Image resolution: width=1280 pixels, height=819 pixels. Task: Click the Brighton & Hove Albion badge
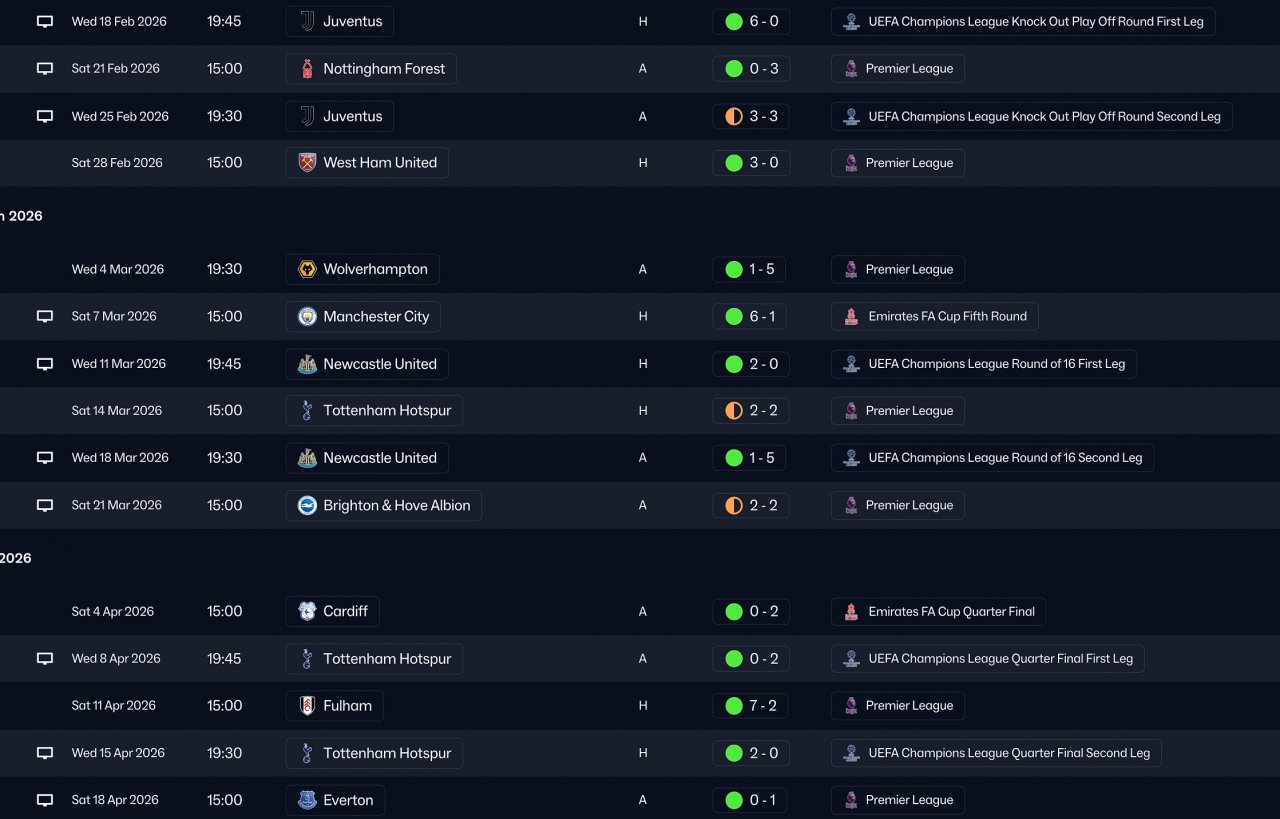(x=307, y=506)
